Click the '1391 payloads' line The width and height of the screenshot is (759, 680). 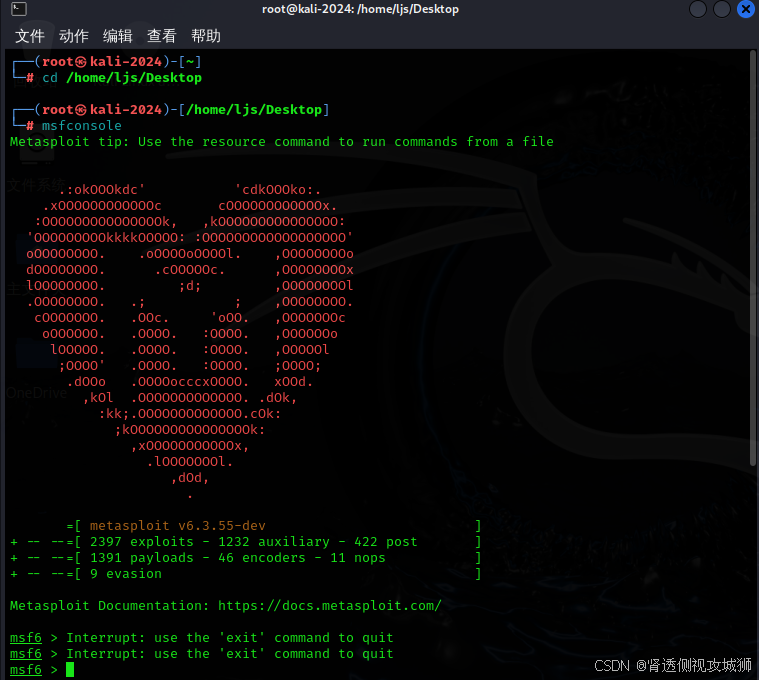tap(246, 558)
